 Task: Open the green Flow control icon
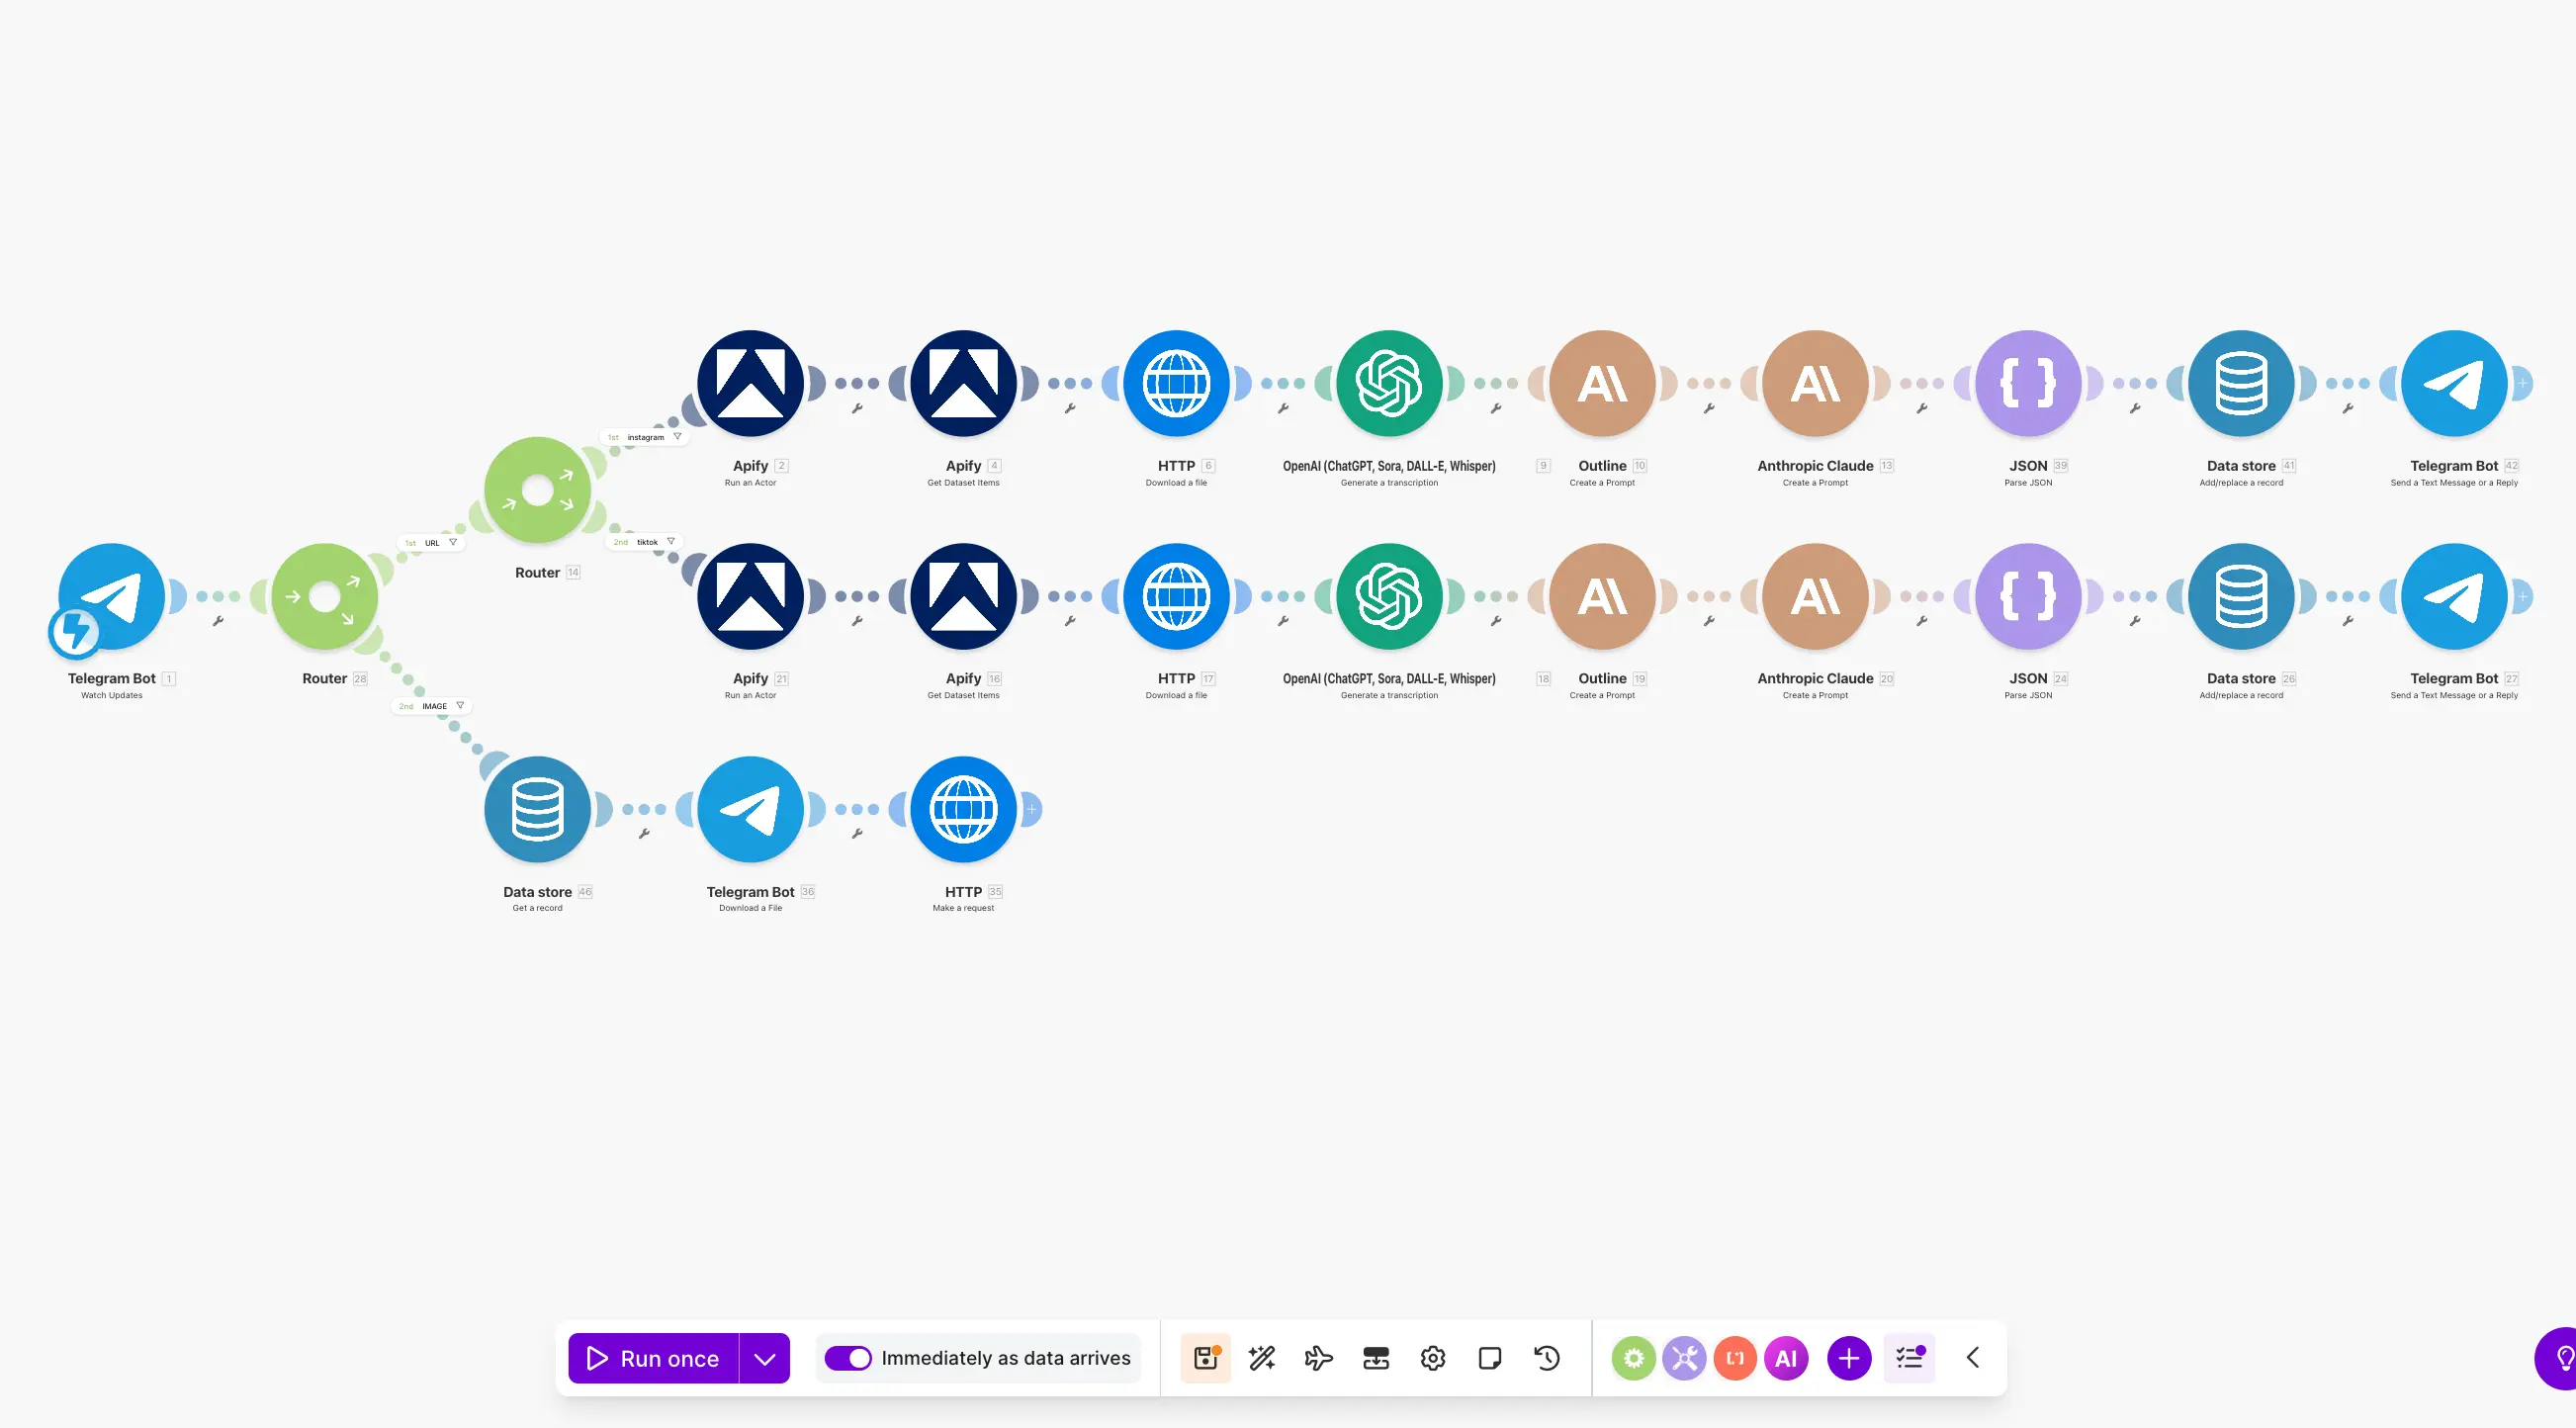[1633, 1358]
